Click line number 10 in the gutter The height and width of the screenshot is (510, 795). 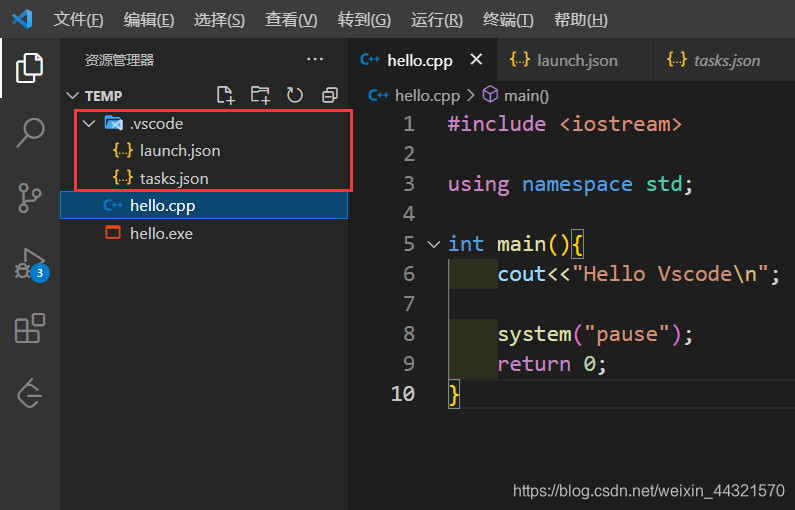tap(403, 393)
